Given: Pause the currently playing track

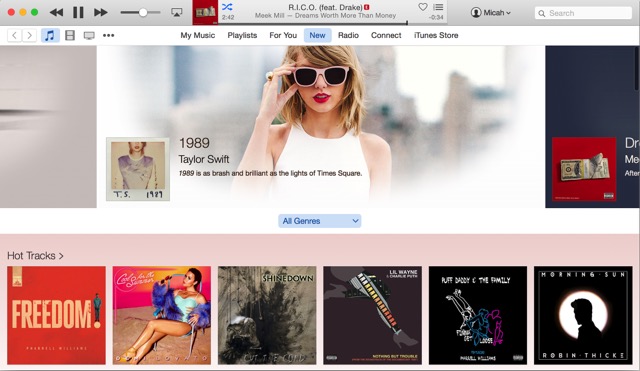Looking at the screenshot, I should (78, 12).
